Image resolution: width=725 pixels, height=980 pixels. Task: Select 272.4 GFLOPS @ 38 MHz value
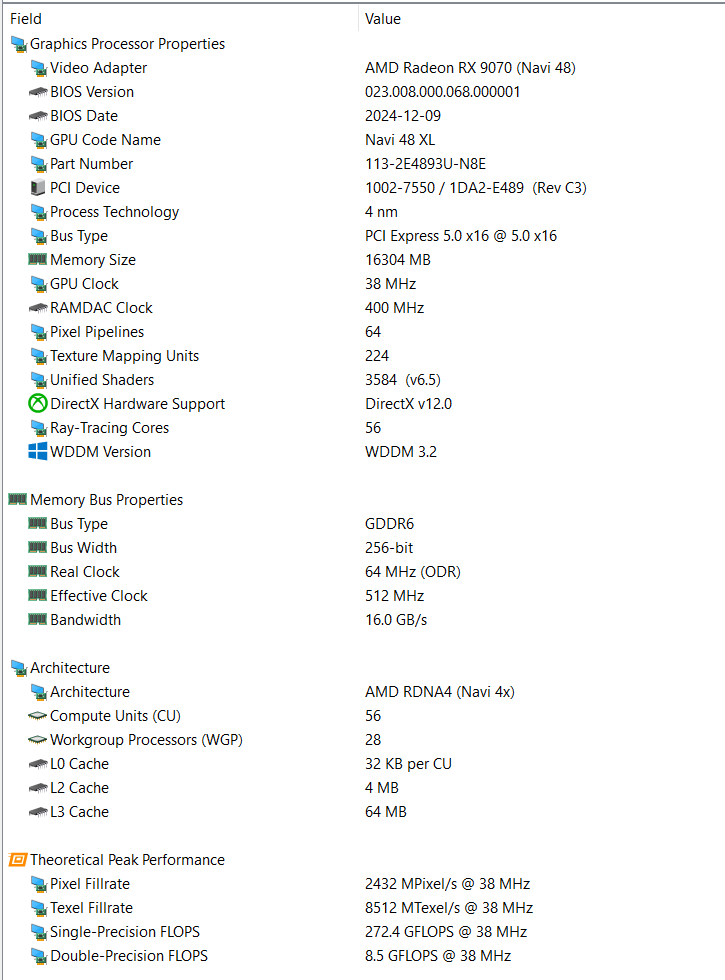[x=446, y=932]
